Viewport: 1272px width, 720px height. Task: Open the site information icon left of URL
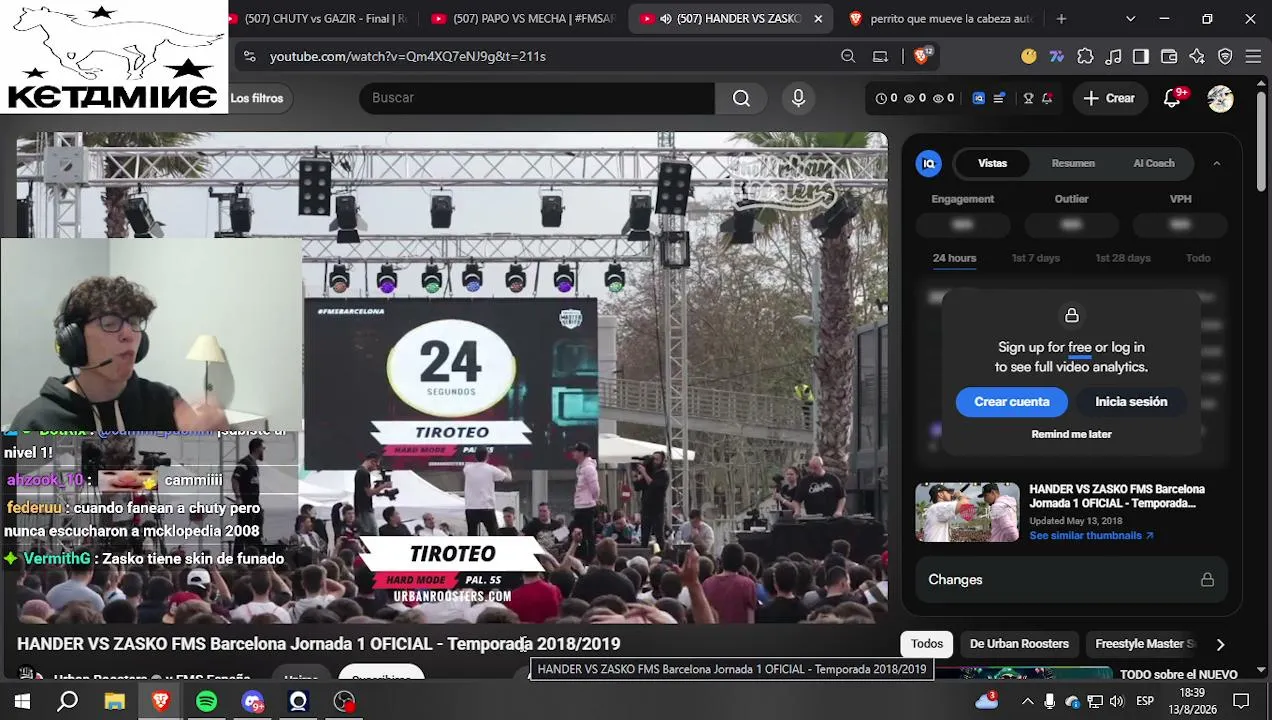(x=250, y=56)
